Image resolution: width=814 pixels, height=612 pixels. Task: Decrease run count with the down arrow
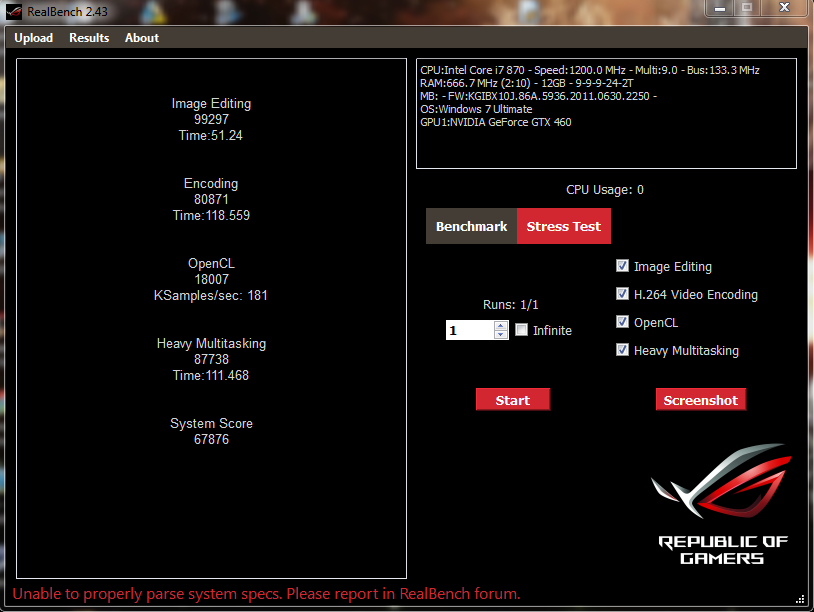click(501, 335)
